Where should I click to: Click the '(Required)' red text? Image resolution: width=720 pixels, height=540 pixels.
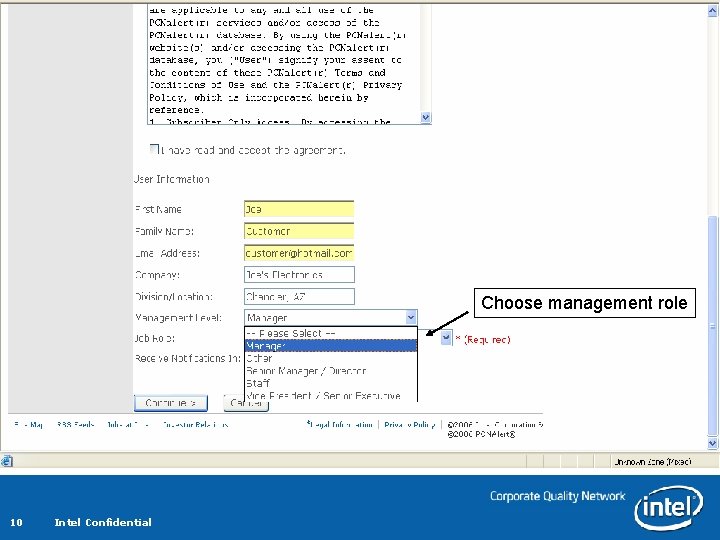pos(487,339)
